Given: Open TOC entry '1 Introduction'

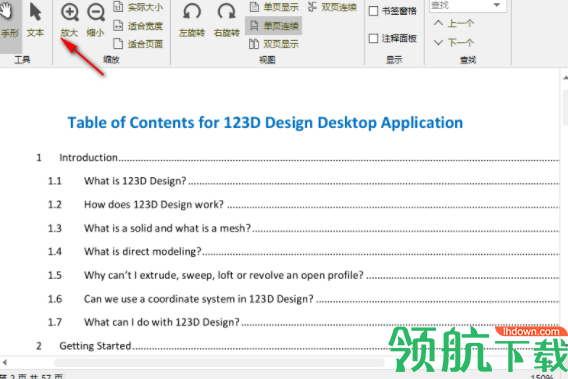Looking at the screenshot, I should pyautogui.click(x=297, y=158).
